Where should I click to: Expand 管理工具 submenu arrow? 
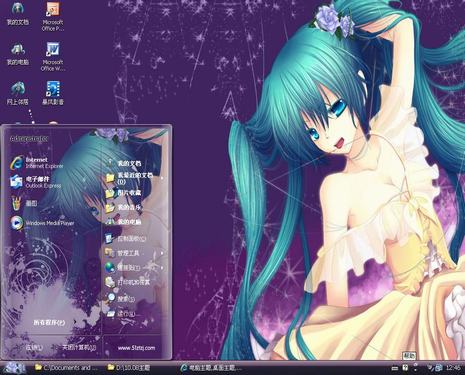[x=162, y=253]
